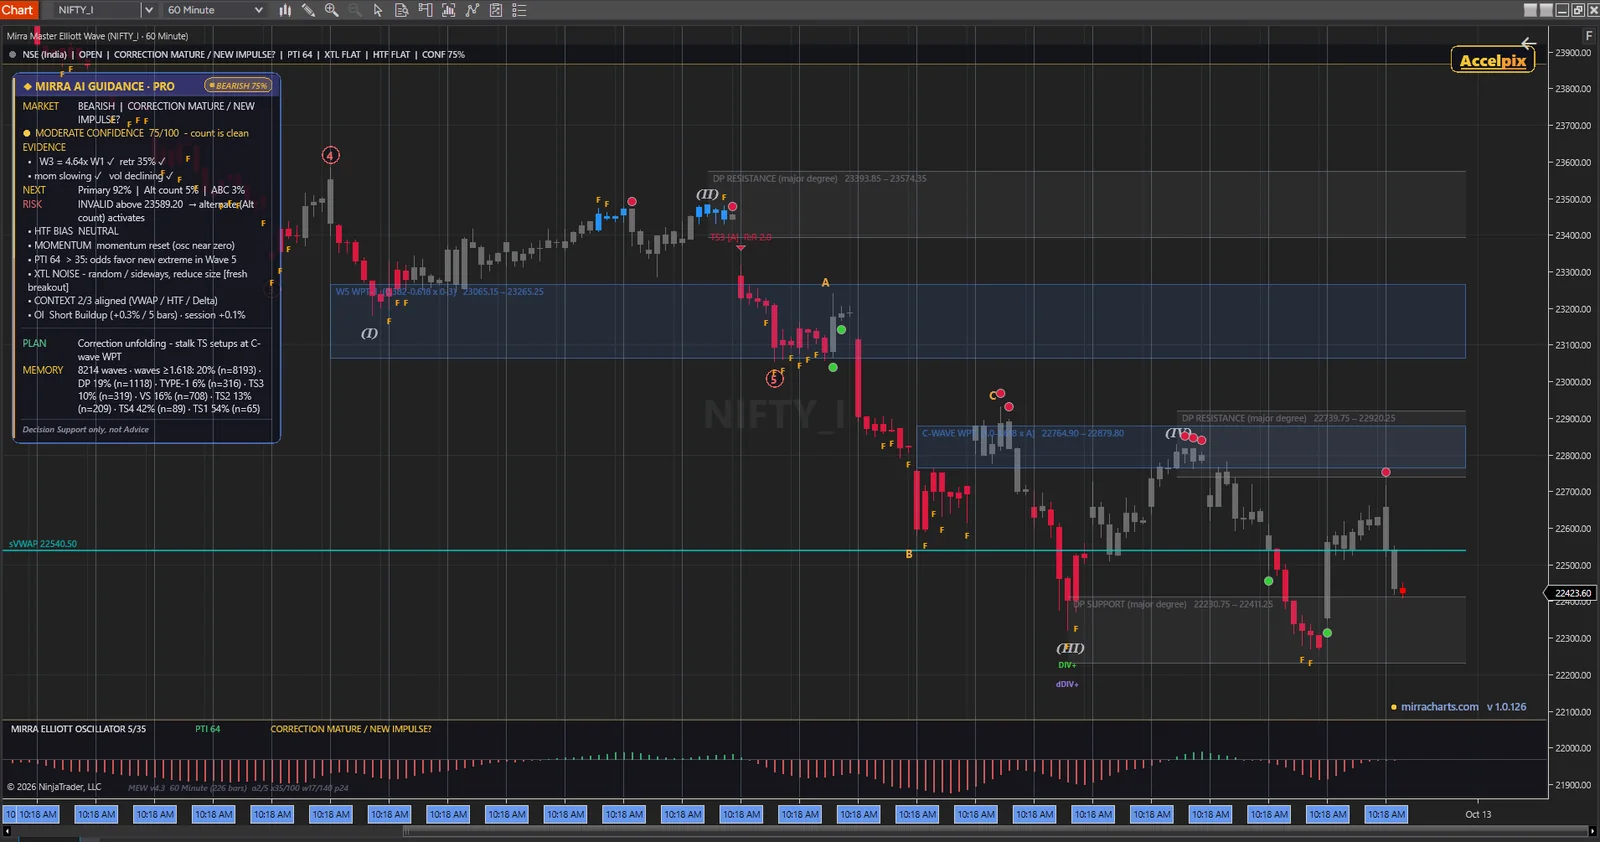Click the Accelpix logo badge

point(1492,60)
